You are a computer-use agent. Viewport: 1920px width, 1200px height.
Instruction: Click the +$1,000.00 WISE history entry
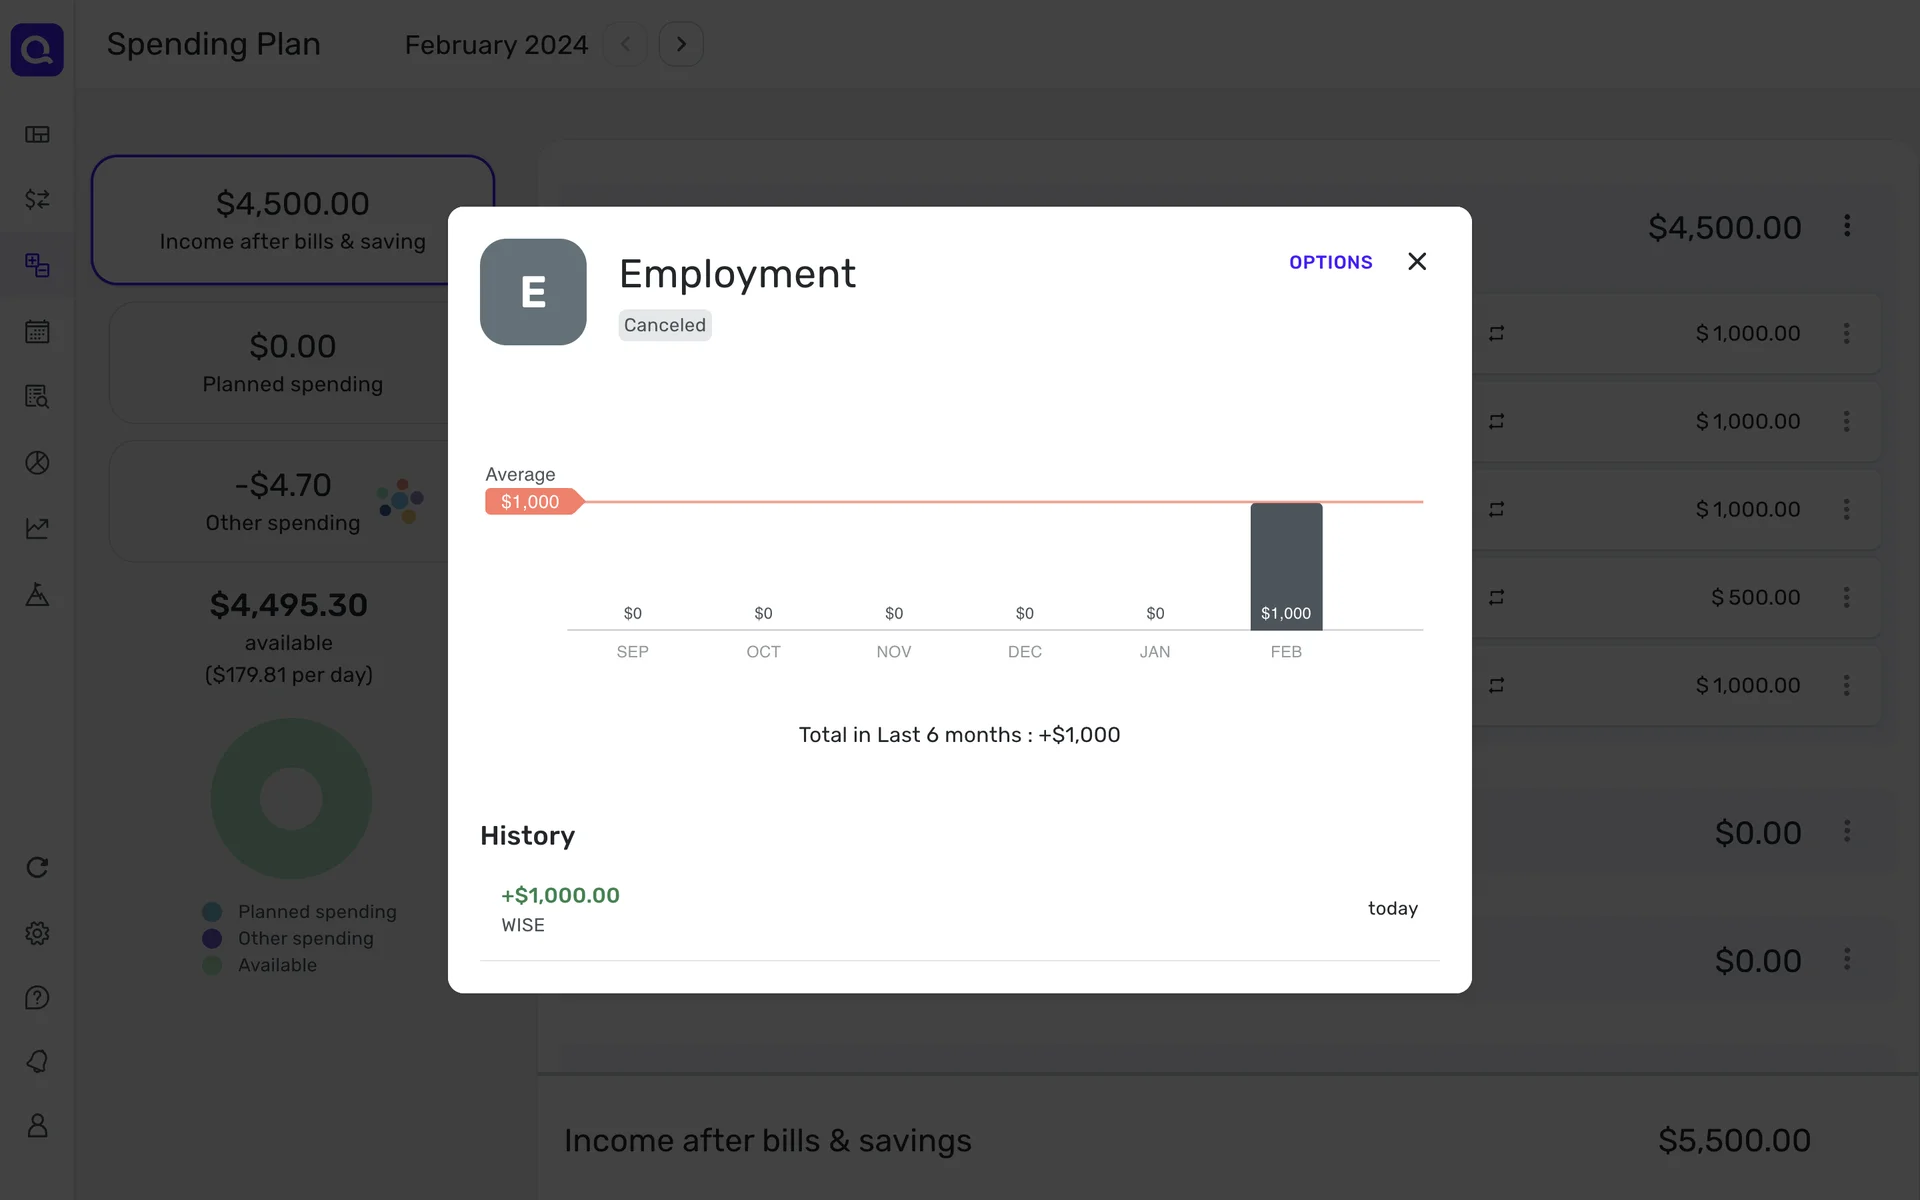pyautogui.click(x=958, y=908)
